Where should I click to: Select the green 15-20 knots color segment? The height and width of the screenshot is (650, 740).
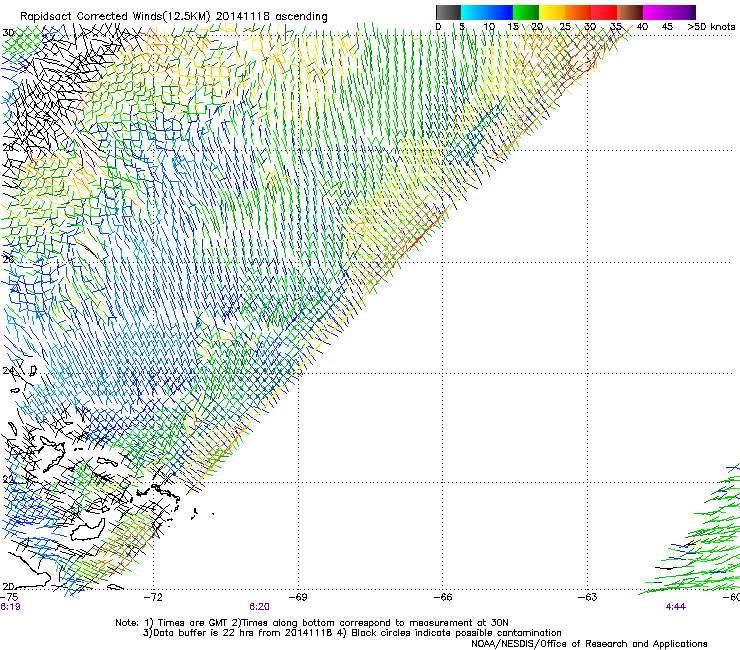pyautogui.click(x=526, y=12)
